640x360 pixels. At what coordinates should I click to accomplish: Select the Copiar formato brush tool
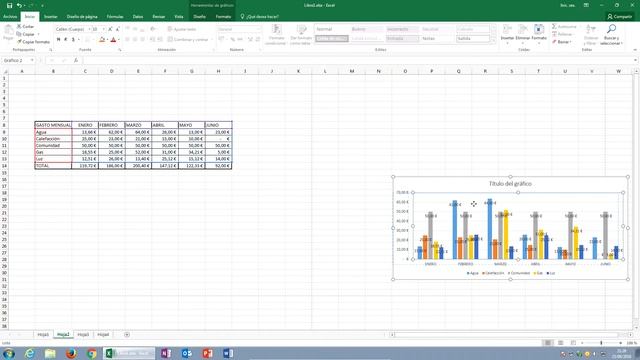pos(33,42)
